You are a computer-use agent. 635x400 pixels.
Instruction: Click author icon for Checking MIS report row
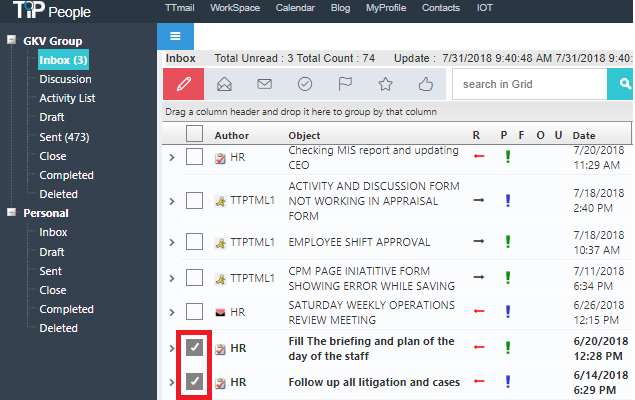tap(220, 158)
